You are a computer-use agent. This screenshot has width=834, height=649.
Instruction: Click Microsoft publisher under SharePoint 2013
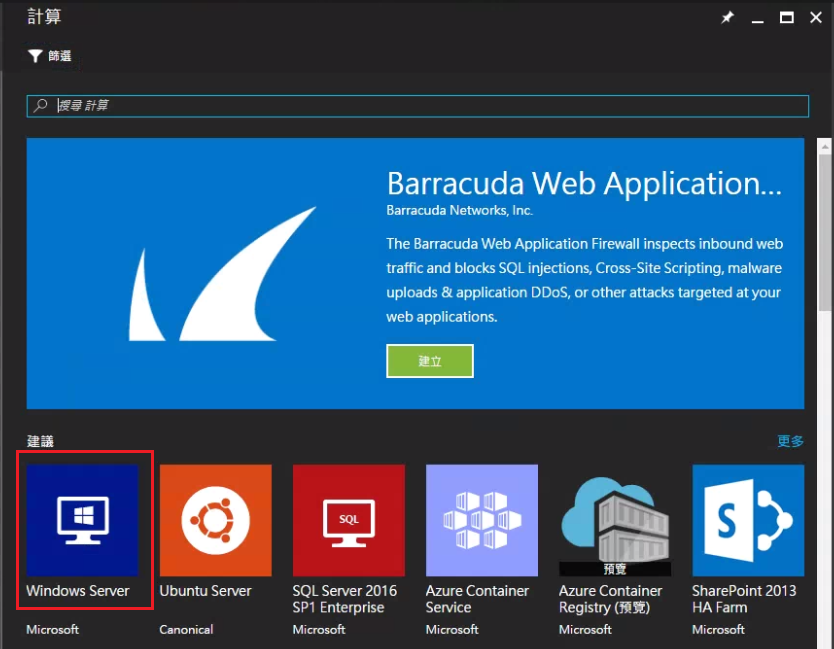[718, 630]
